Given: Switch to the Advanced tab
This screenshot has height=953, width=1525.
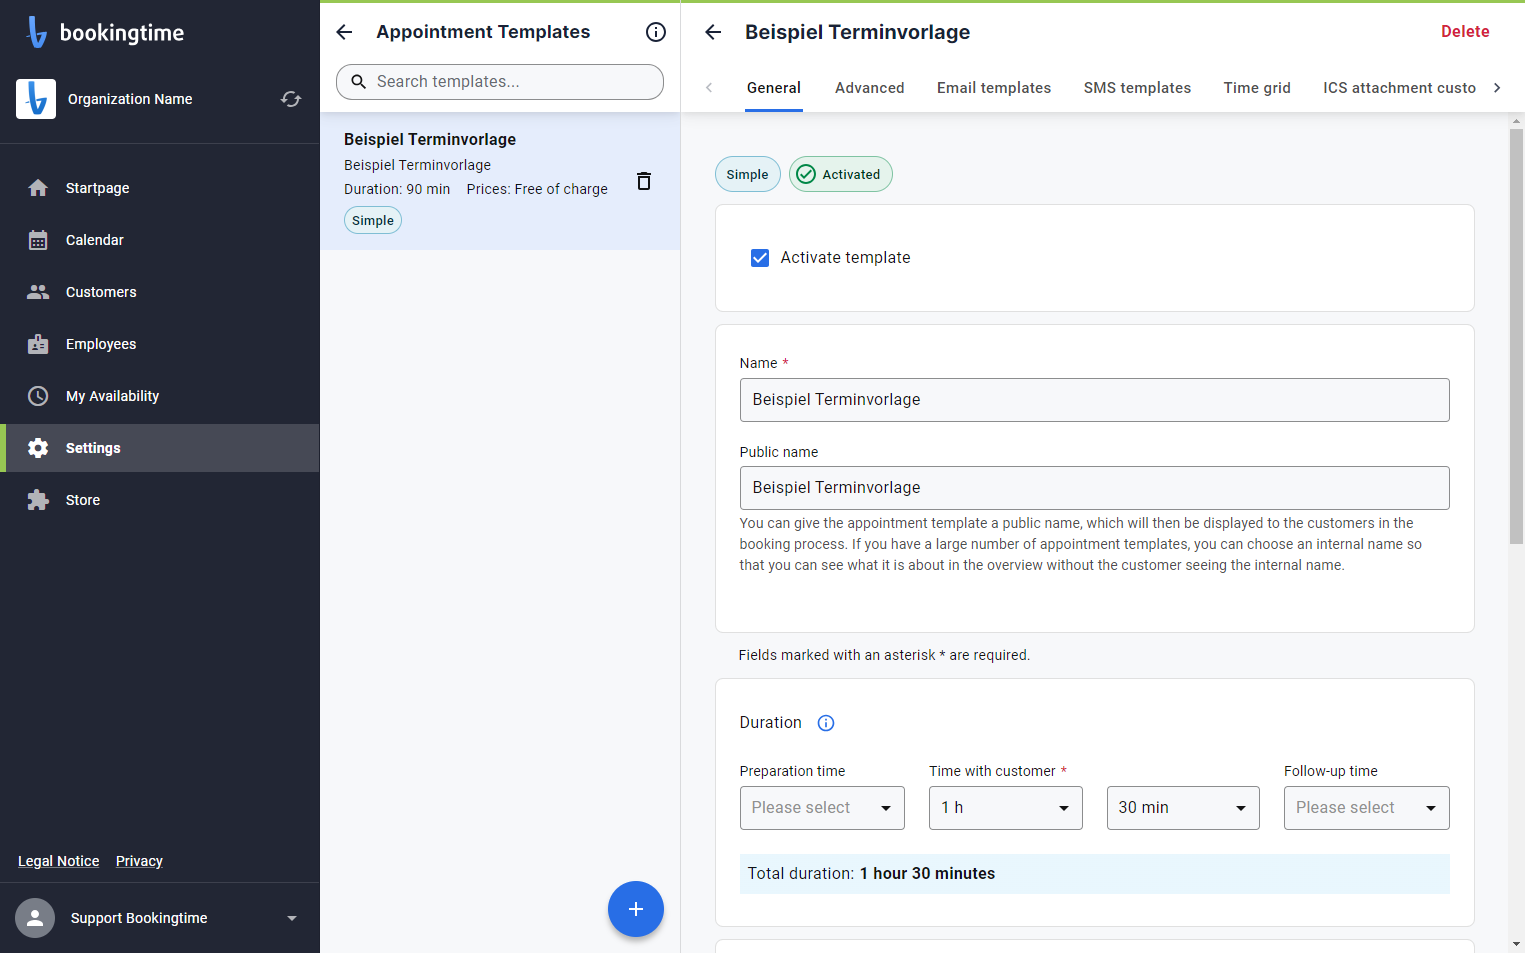Looking at the screenshot, I should (870, 88).
